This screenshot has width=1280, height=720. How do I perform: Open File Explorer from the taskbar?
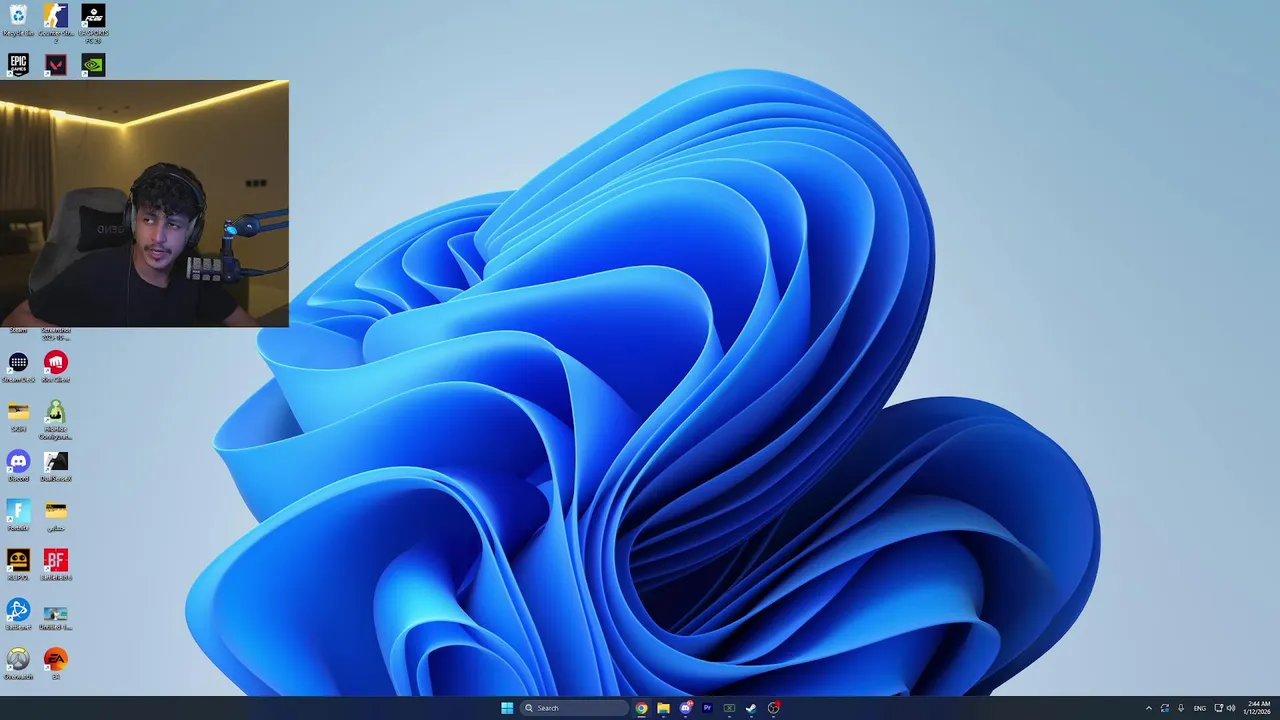pyautogui.click(x=663, y=708)
